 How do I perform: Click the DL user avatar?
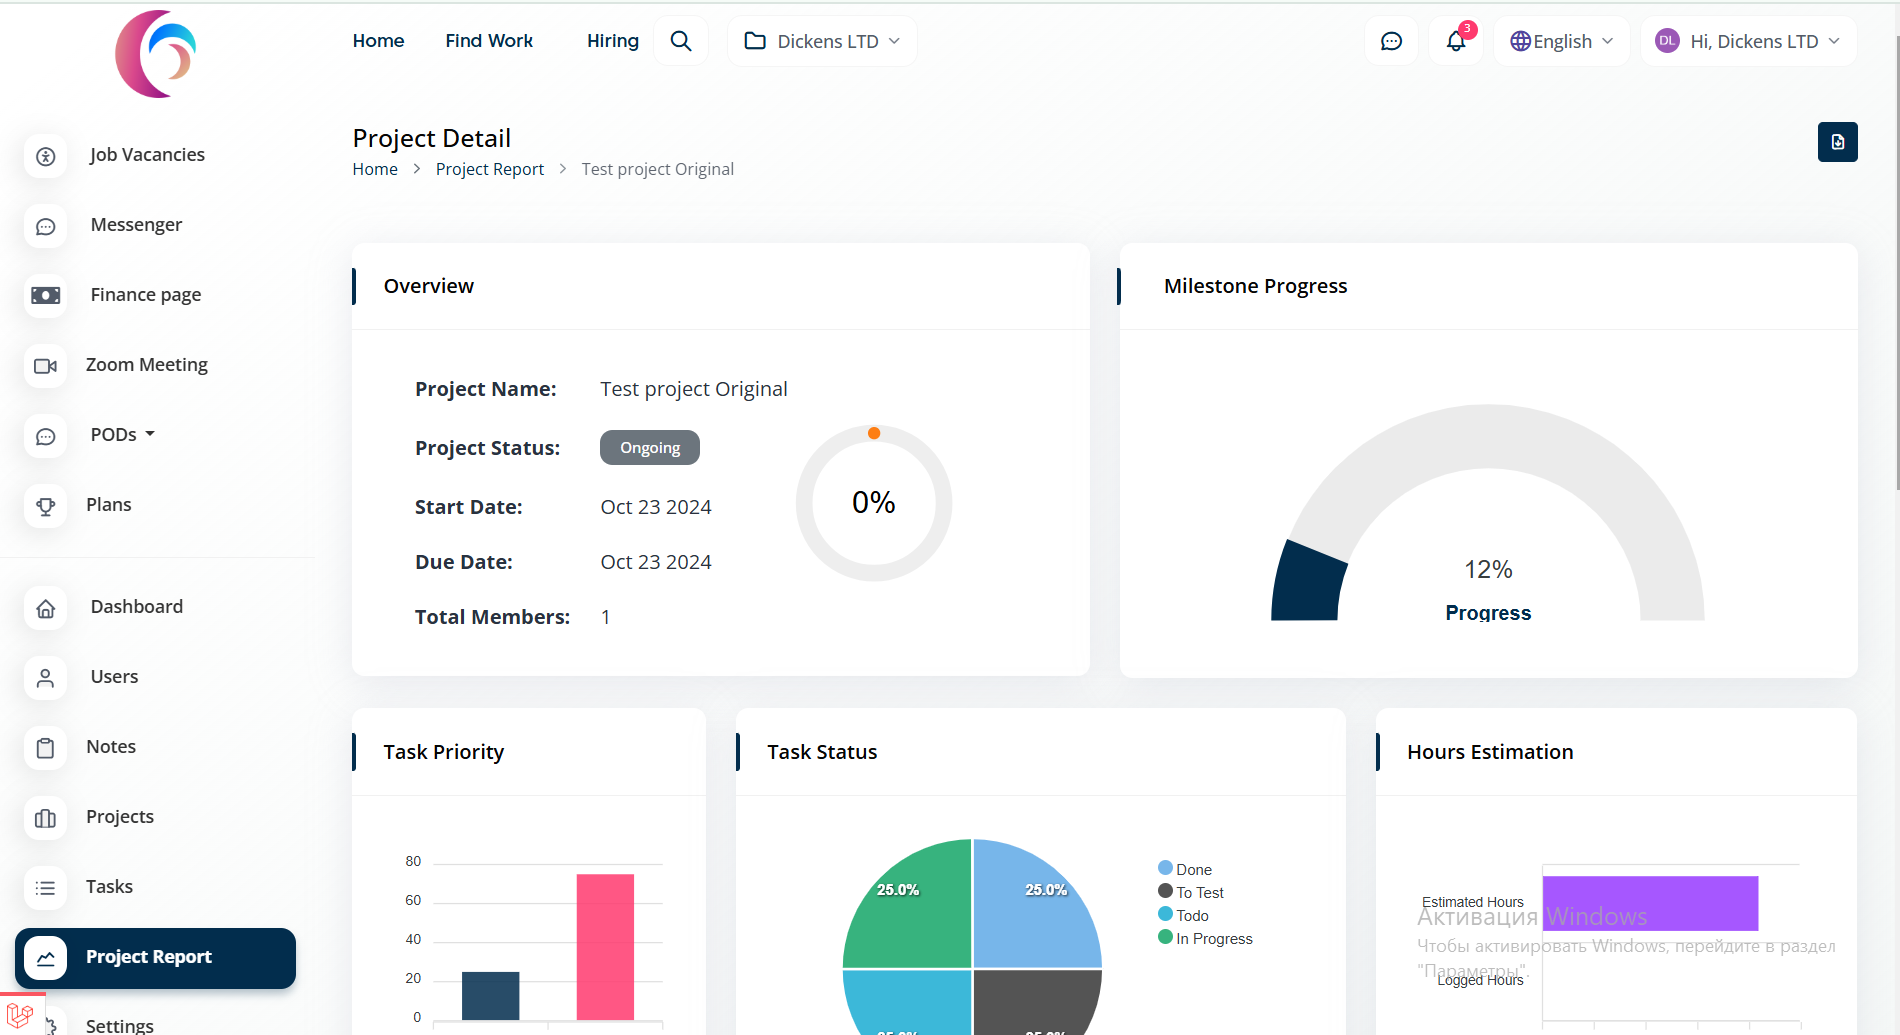pyautogui.click(x=1667, y=41)
